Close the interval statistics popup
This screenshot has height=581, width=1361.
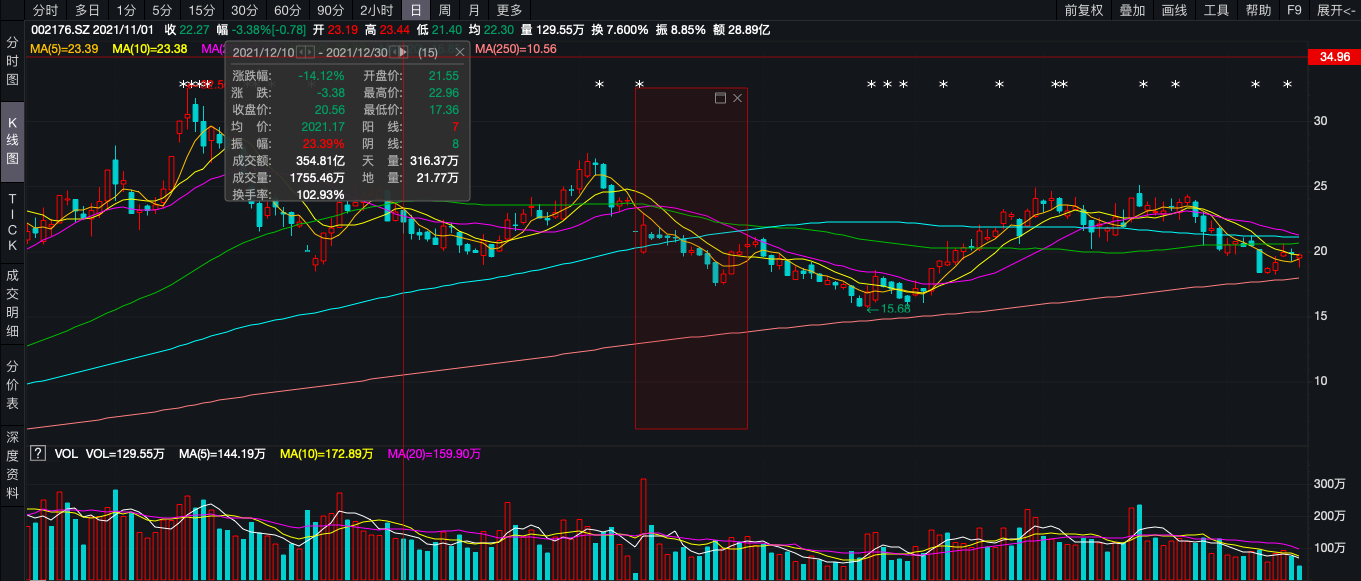(x=460, y=51)
